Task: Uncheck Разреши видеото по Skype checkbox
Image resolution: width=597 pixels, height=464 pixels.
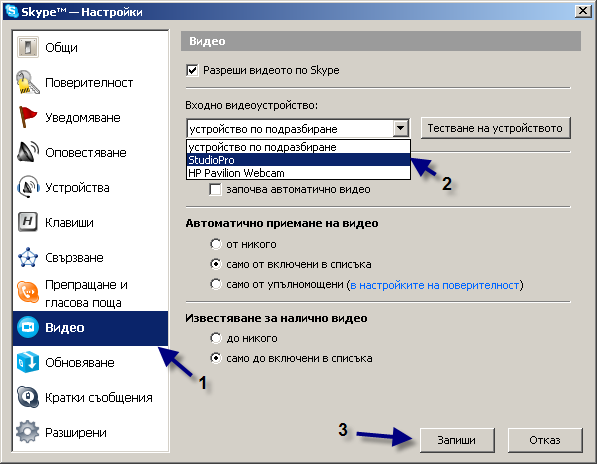Action: tap(192, 70)
